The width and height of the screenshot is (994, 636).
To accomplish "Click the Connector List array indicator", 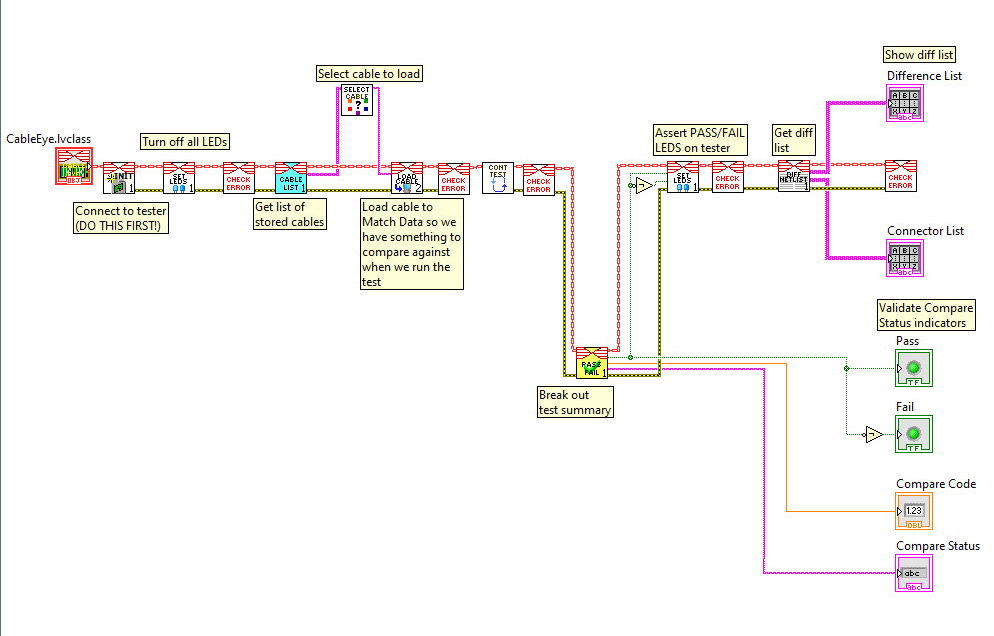I will pos(903,258).
